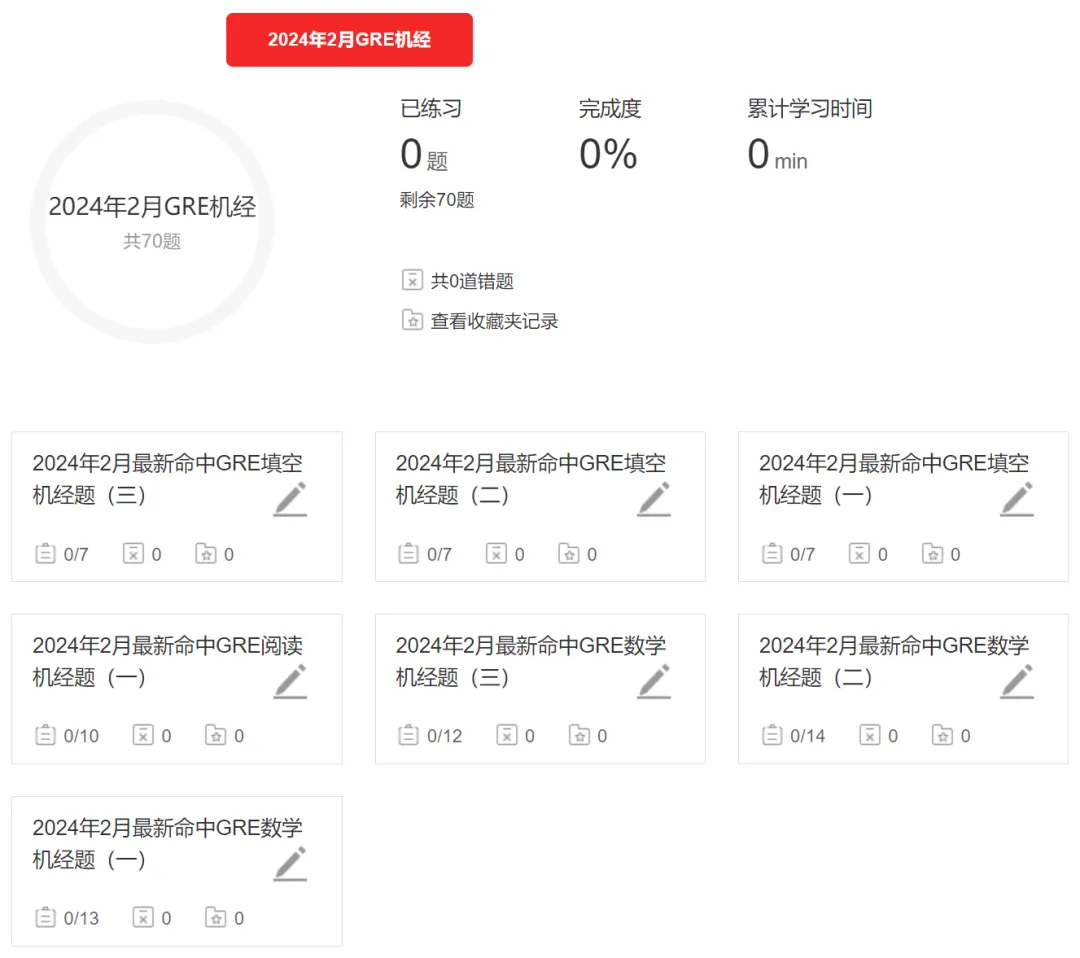Start practice pencil on 填空机经题（三）card
The height and width of the screenshot is (958, 1080).
[x=291, y=499]
